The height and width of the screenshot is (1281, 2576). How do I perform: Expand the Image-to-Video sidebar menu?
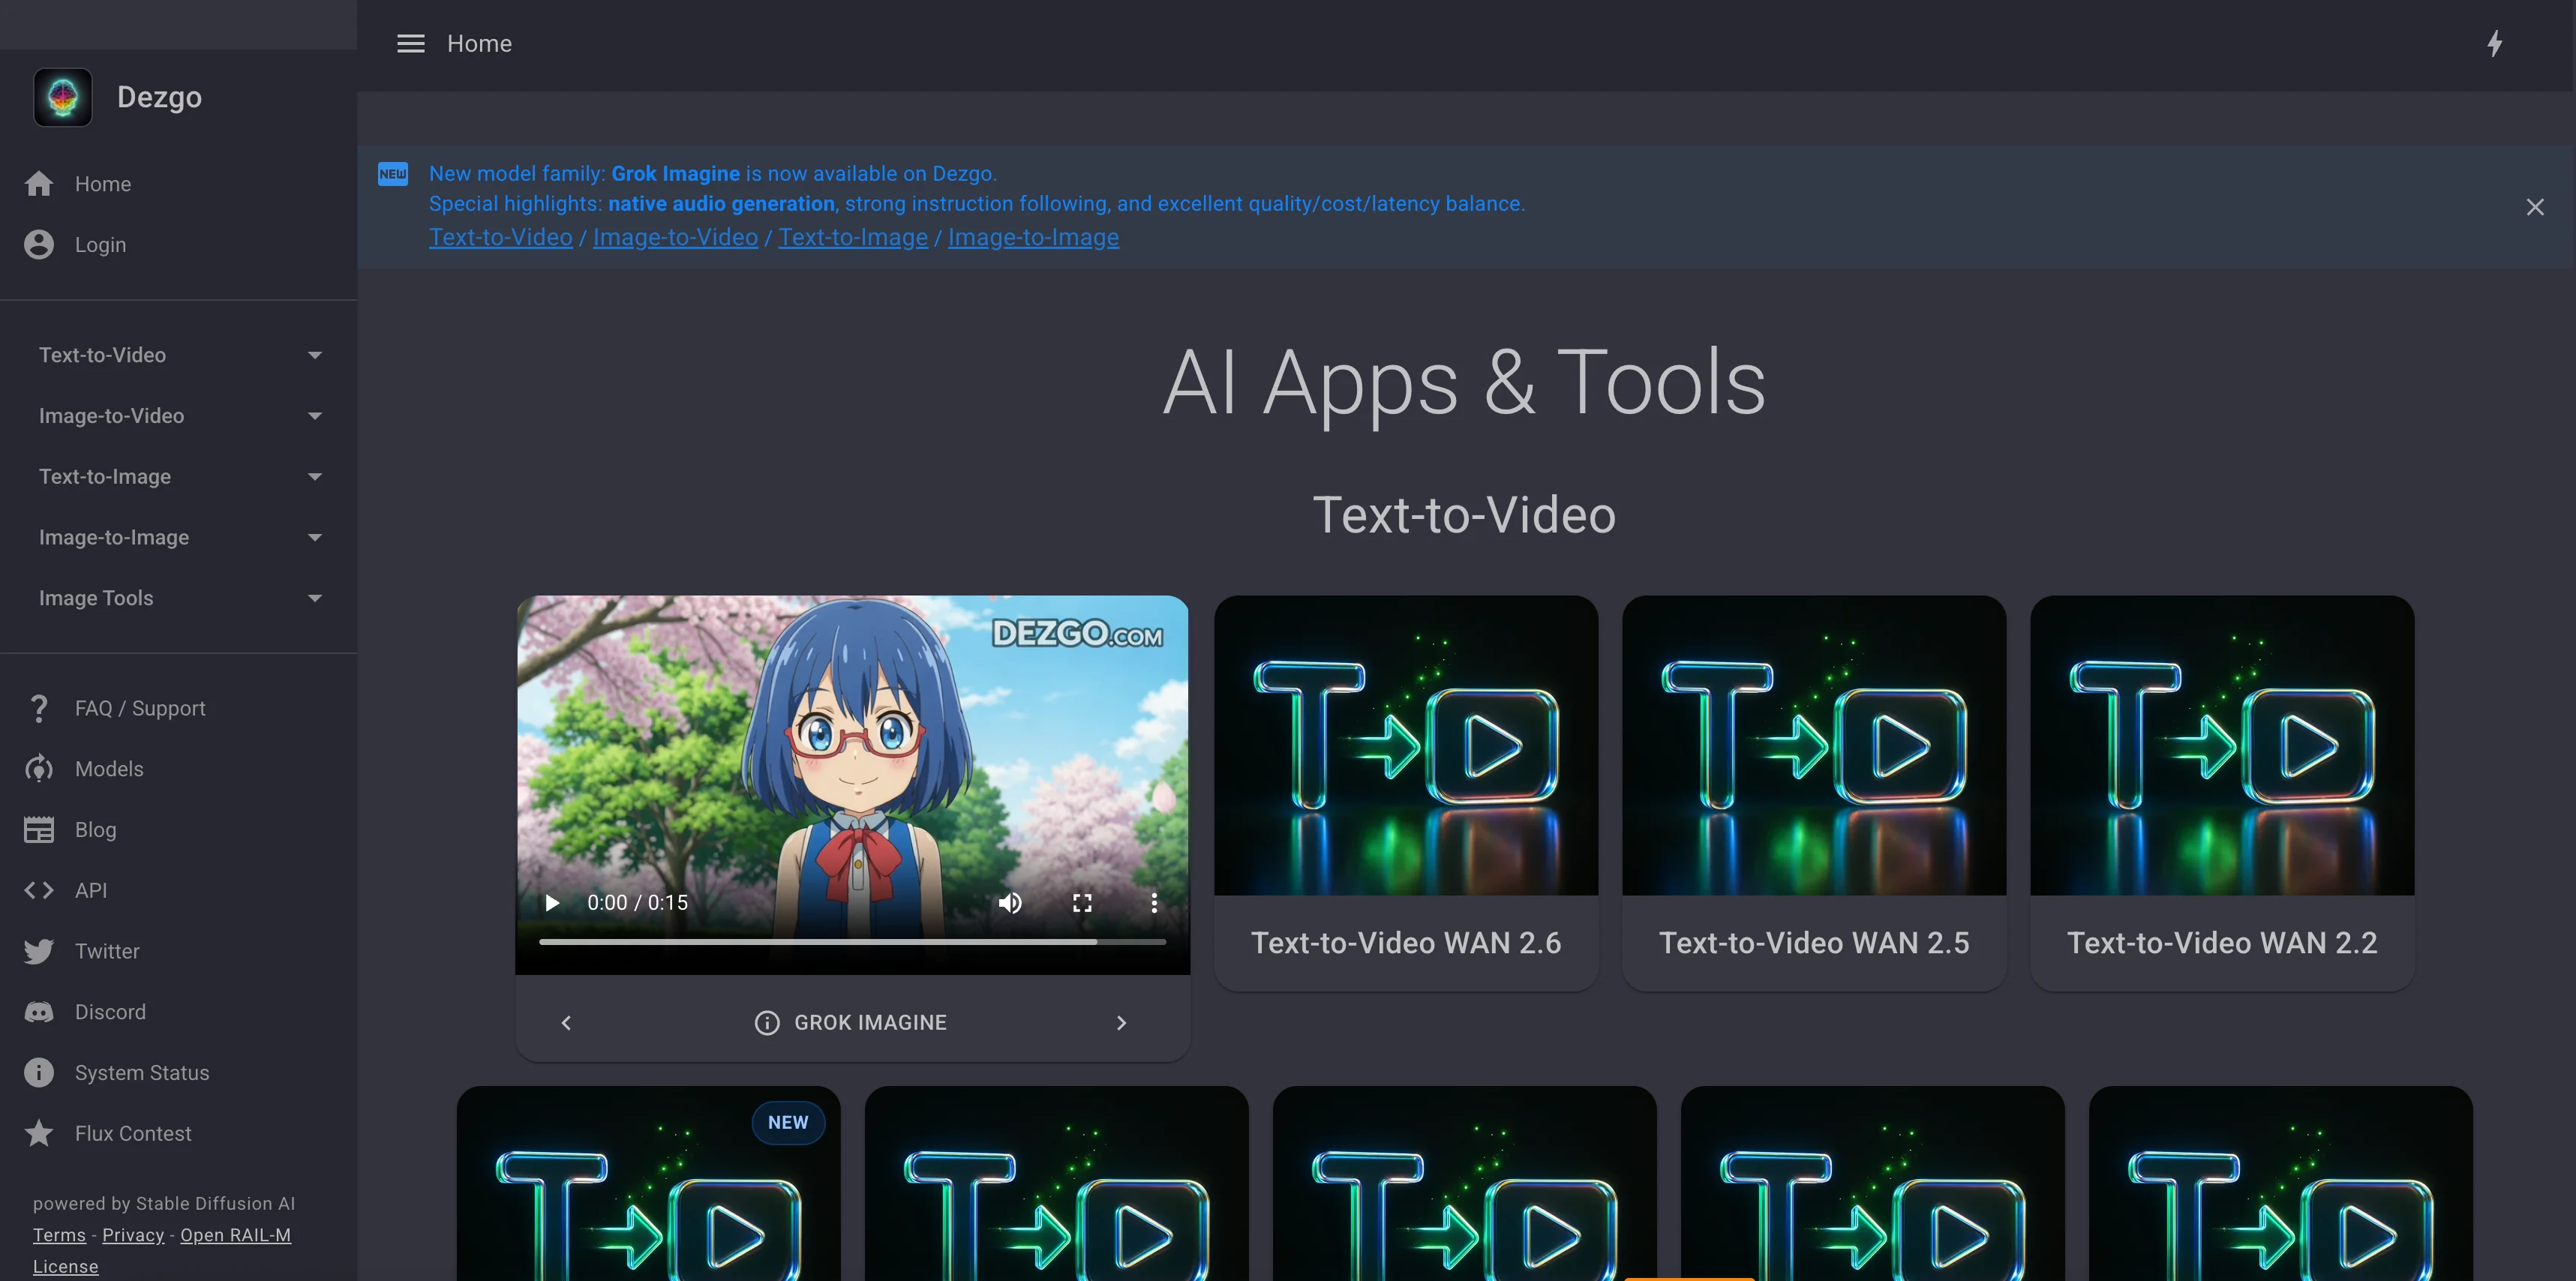(x=179, y=416)
